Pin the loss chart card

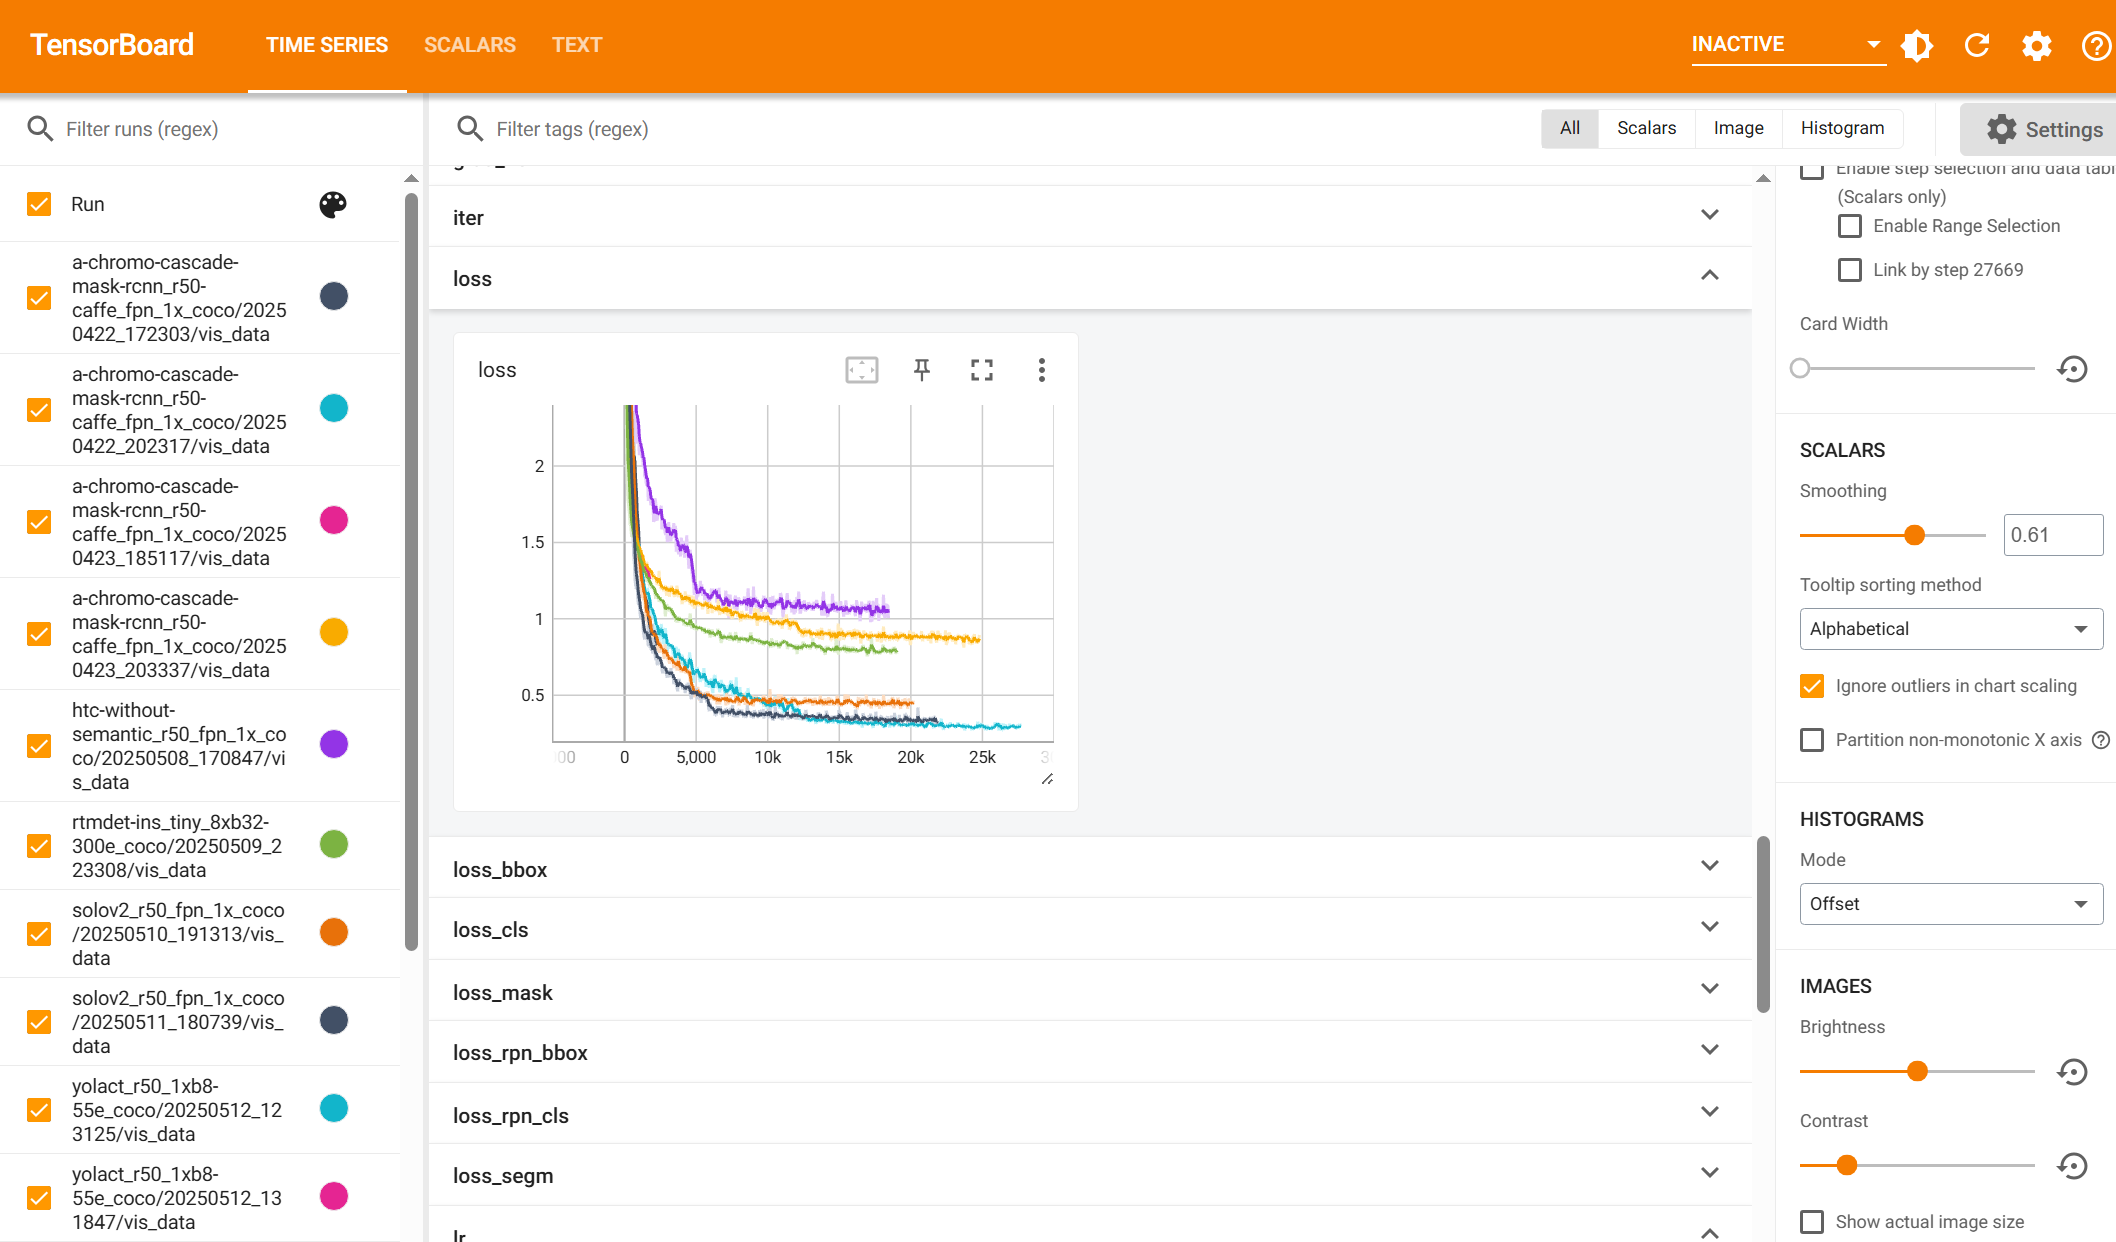(x=921, y=369)
